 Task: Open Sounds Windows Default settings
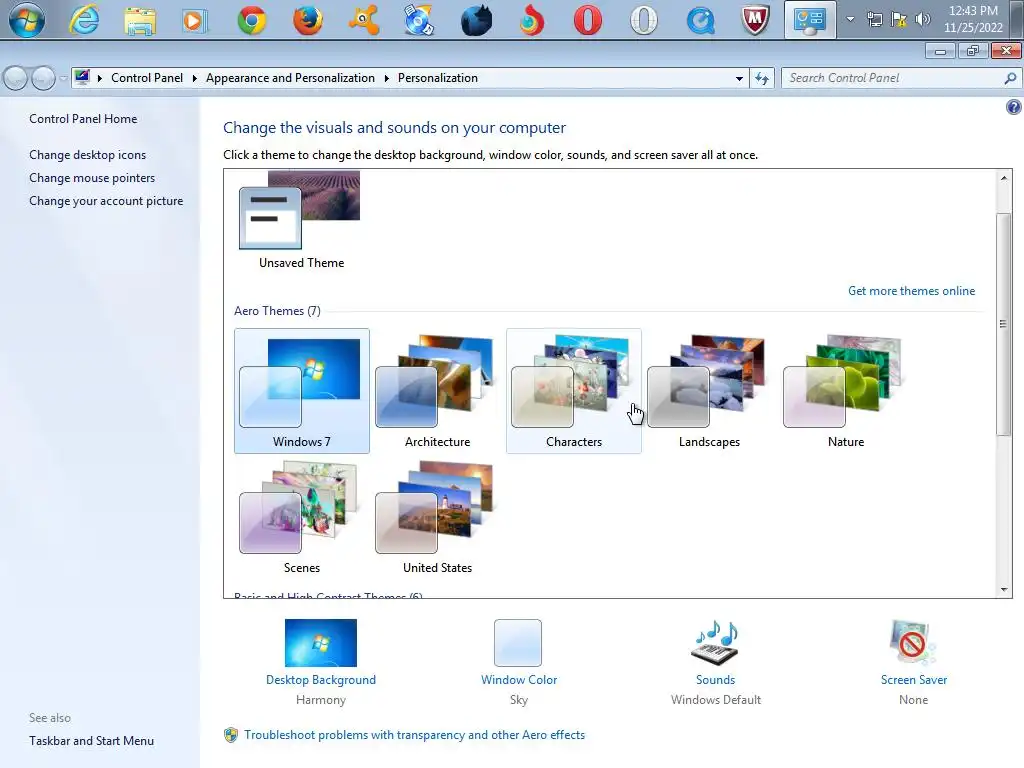pos(716,662)
